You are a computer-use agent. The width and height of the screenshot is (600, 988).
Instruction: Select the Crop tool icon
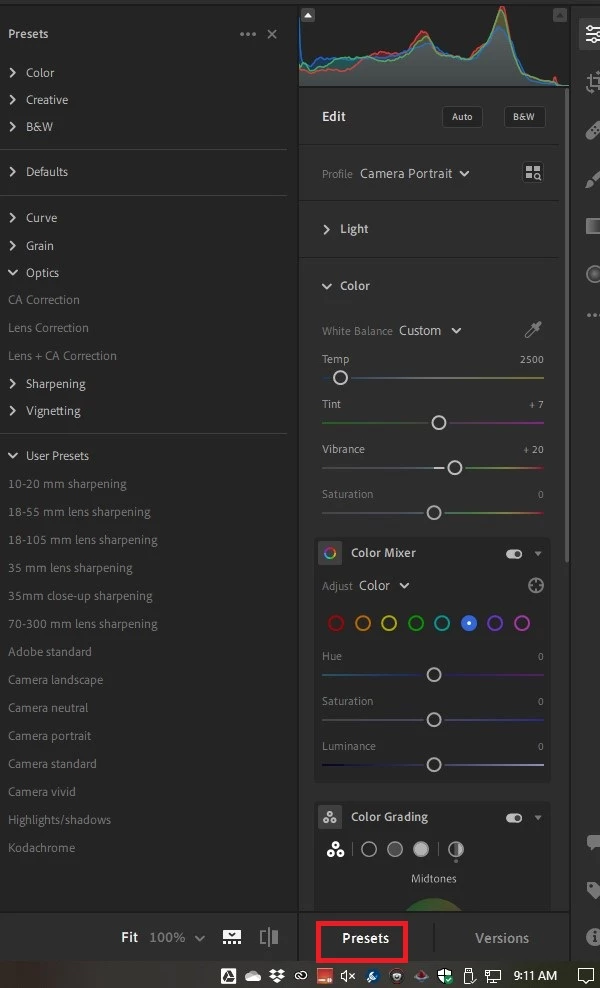click(592, 83)
